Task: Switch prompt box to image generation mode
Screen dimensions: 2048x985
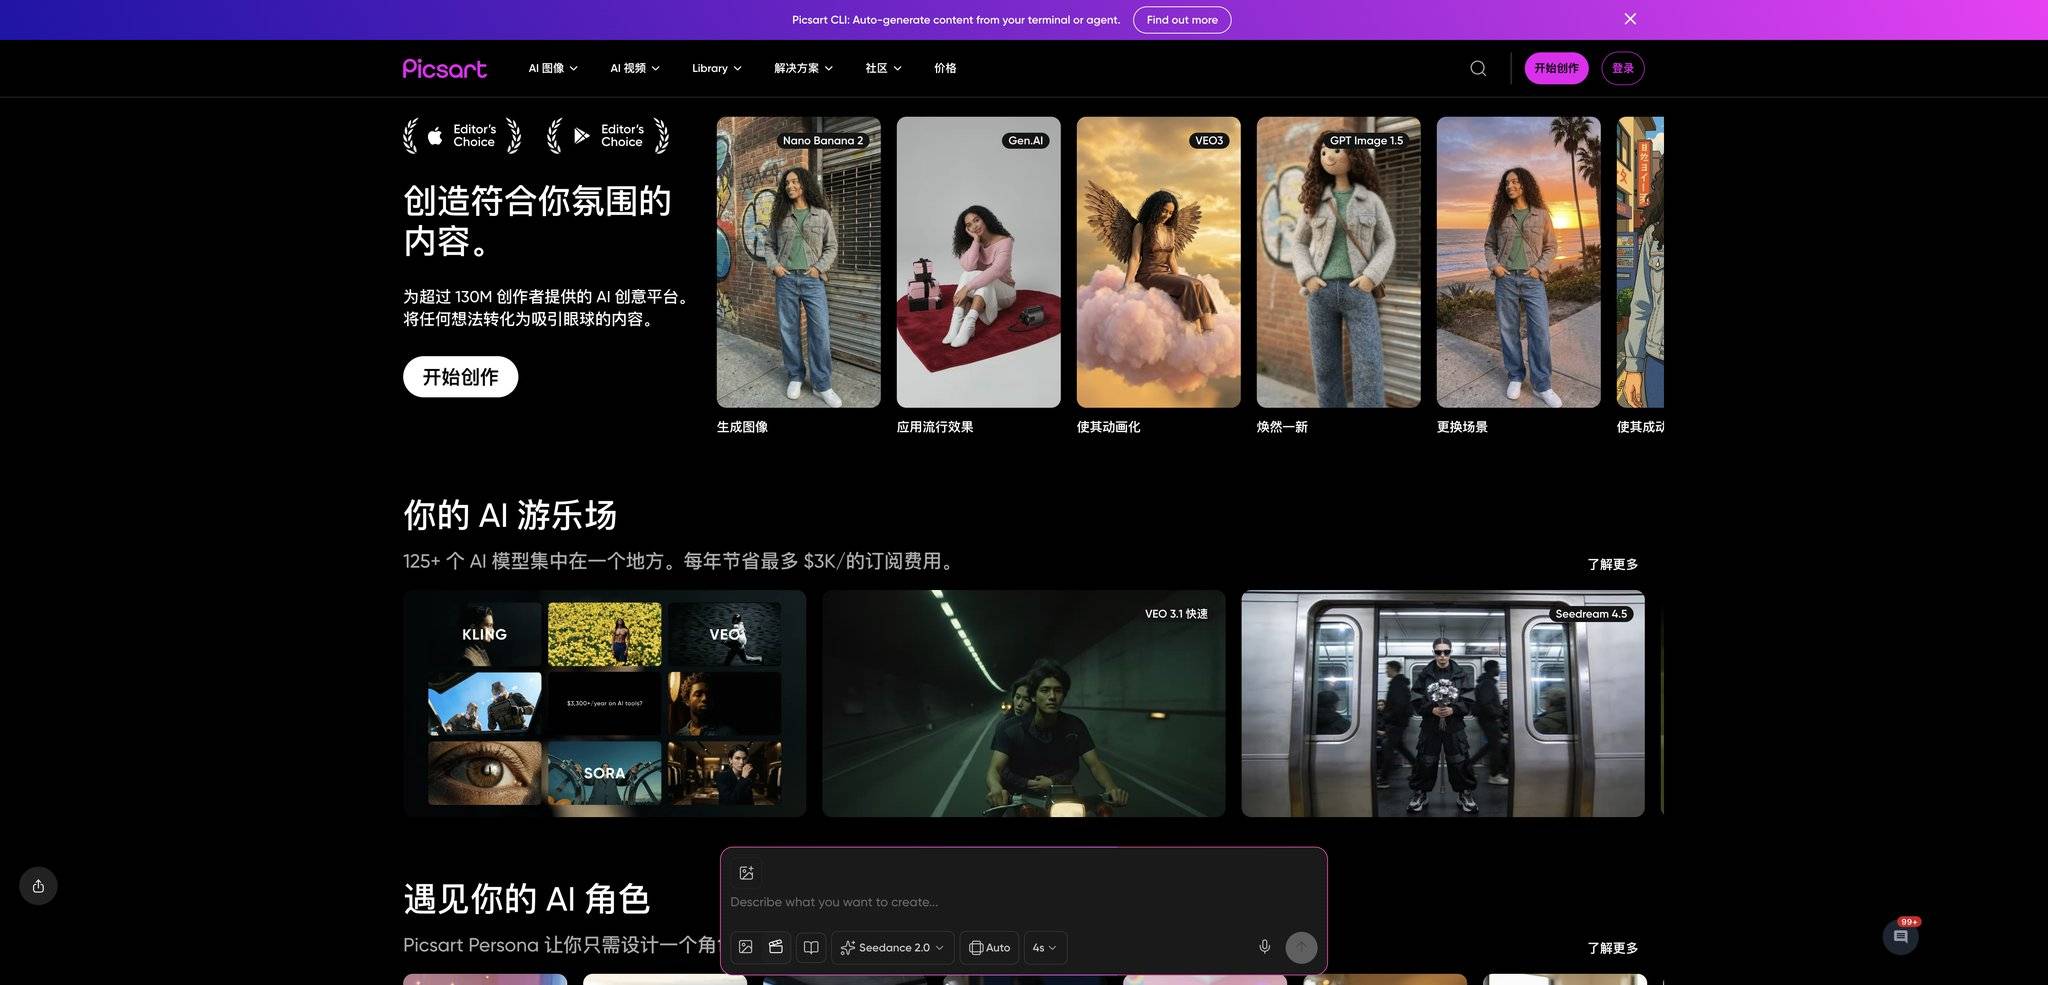Action: pos(746,947)
